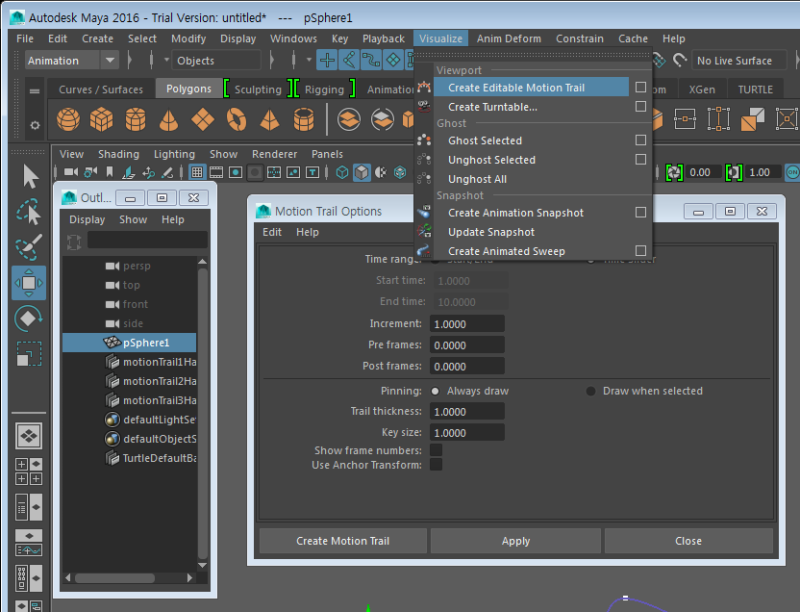
Task: Click the Snap to curves icon
Action: click(349, 60)
